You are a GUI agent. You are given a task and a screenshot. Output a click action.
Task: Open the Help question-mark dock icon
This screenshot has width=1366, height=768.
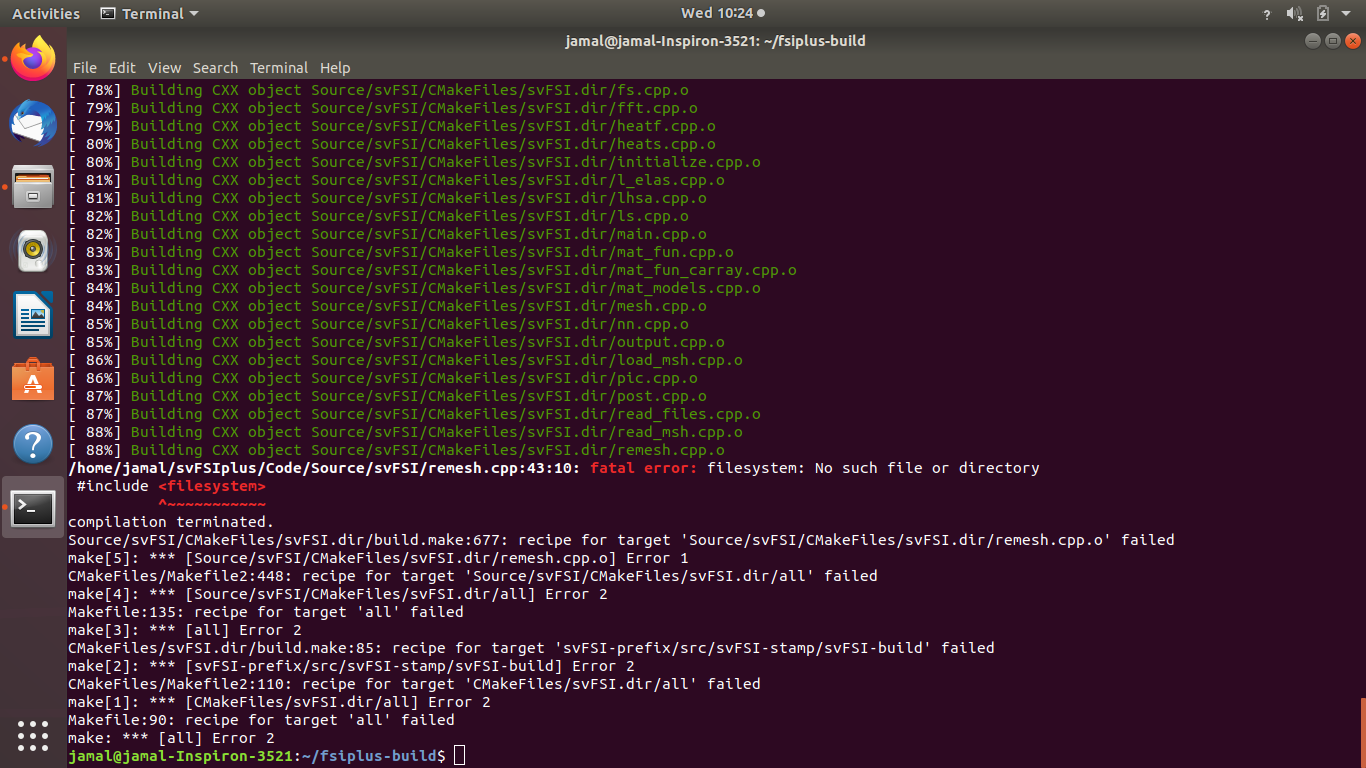(33, 444)
